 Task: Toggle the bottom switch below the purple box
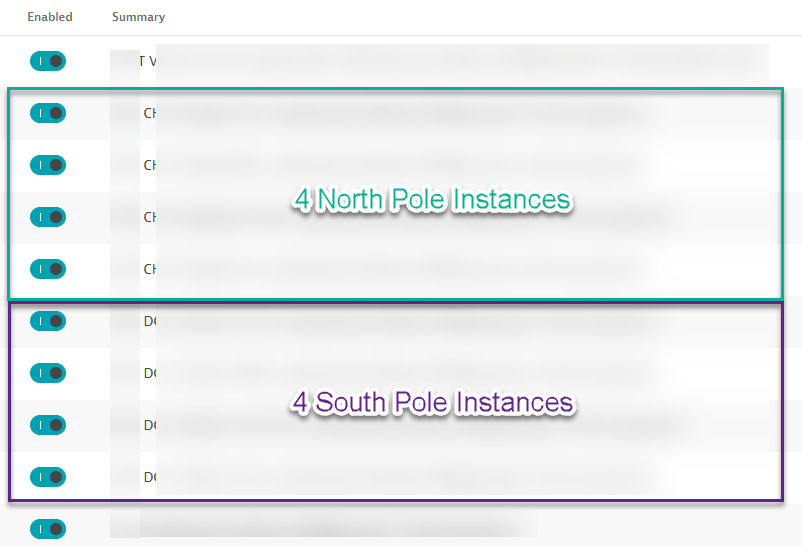[48, 529]
